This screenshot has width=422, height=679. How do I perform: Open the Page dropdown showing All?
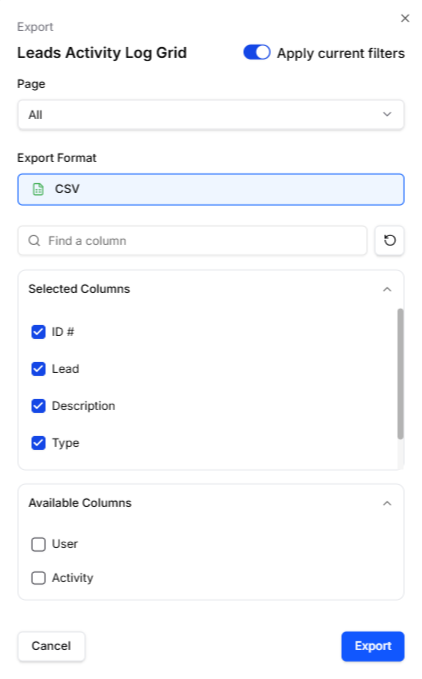click(x=211, y=115)
